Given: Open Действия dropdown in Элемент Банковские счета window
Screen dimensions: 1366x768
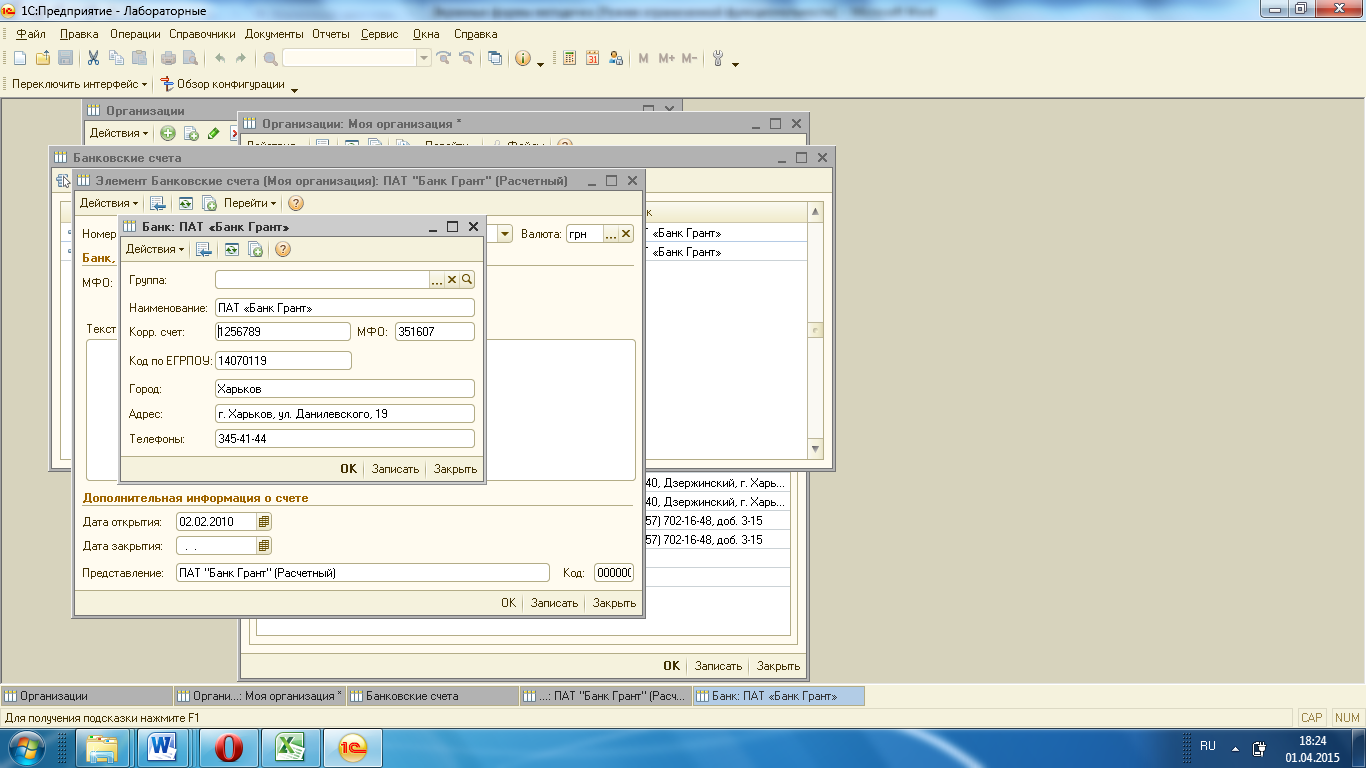Looking at the screenshot, I should click(x=109, y=203).
